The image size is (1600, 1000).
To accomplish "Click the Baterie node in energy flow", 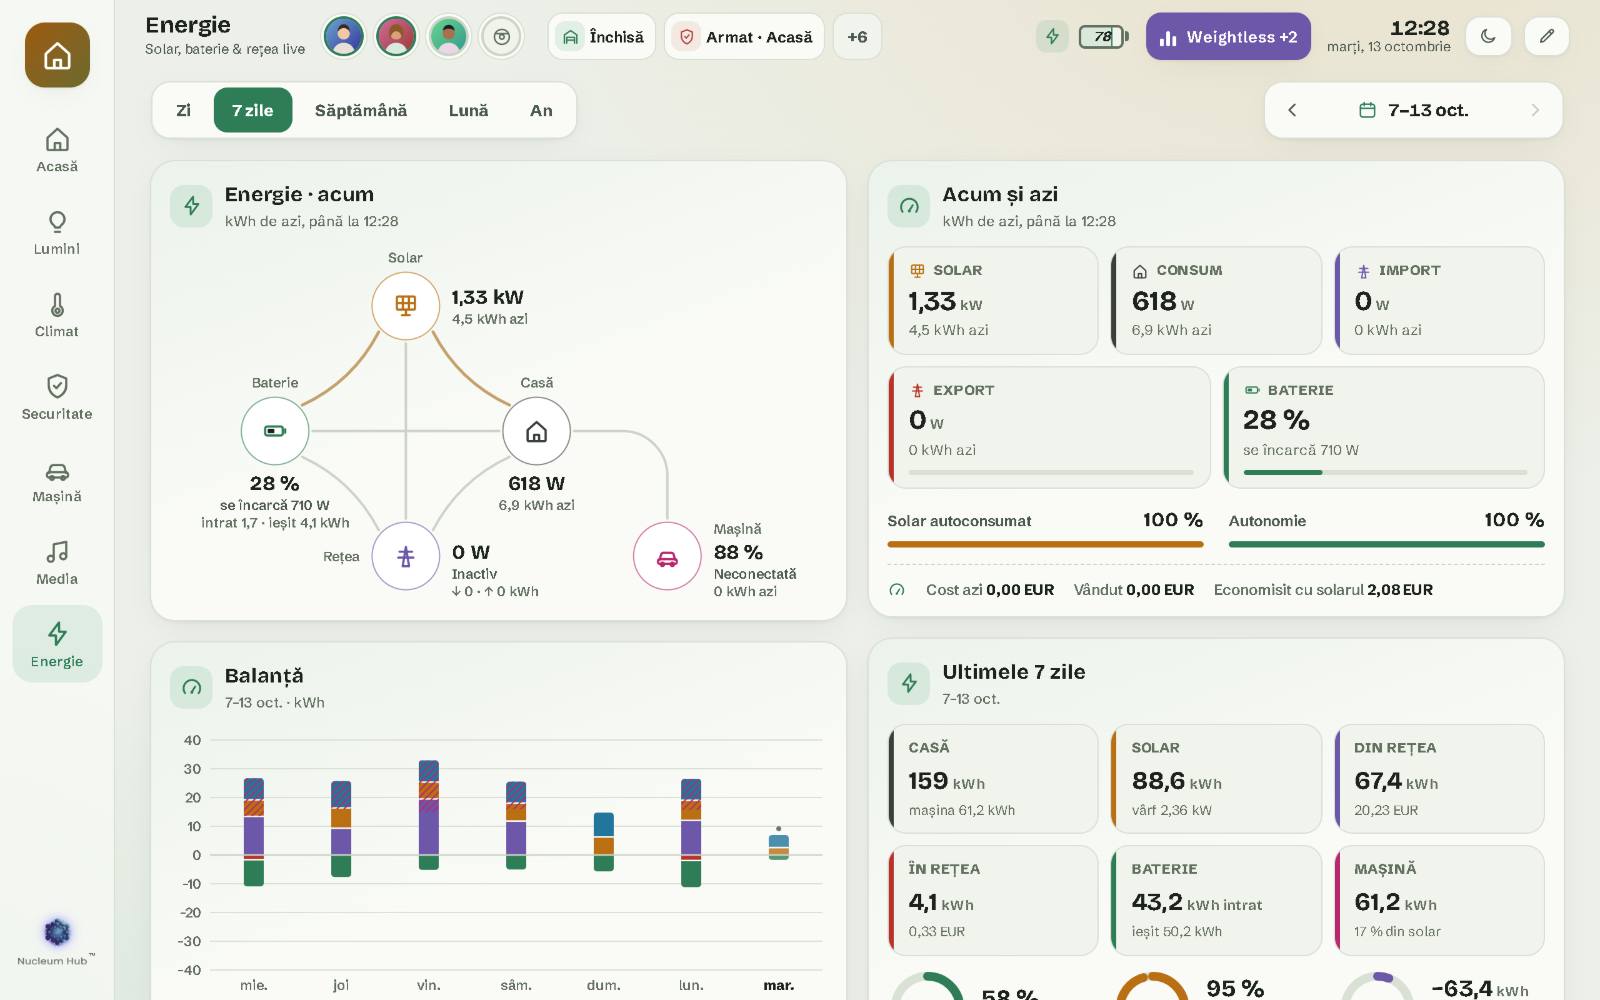I will 275,431.
